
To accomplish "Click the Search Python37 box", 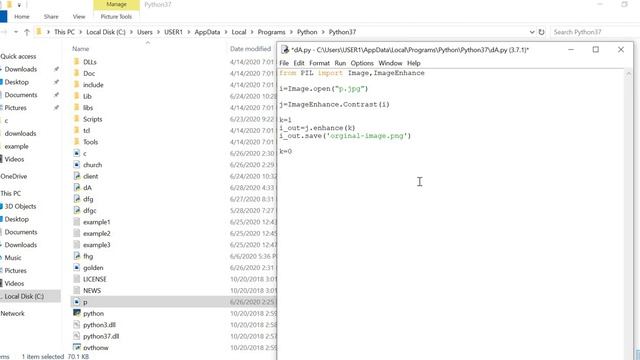I will 595,32.
